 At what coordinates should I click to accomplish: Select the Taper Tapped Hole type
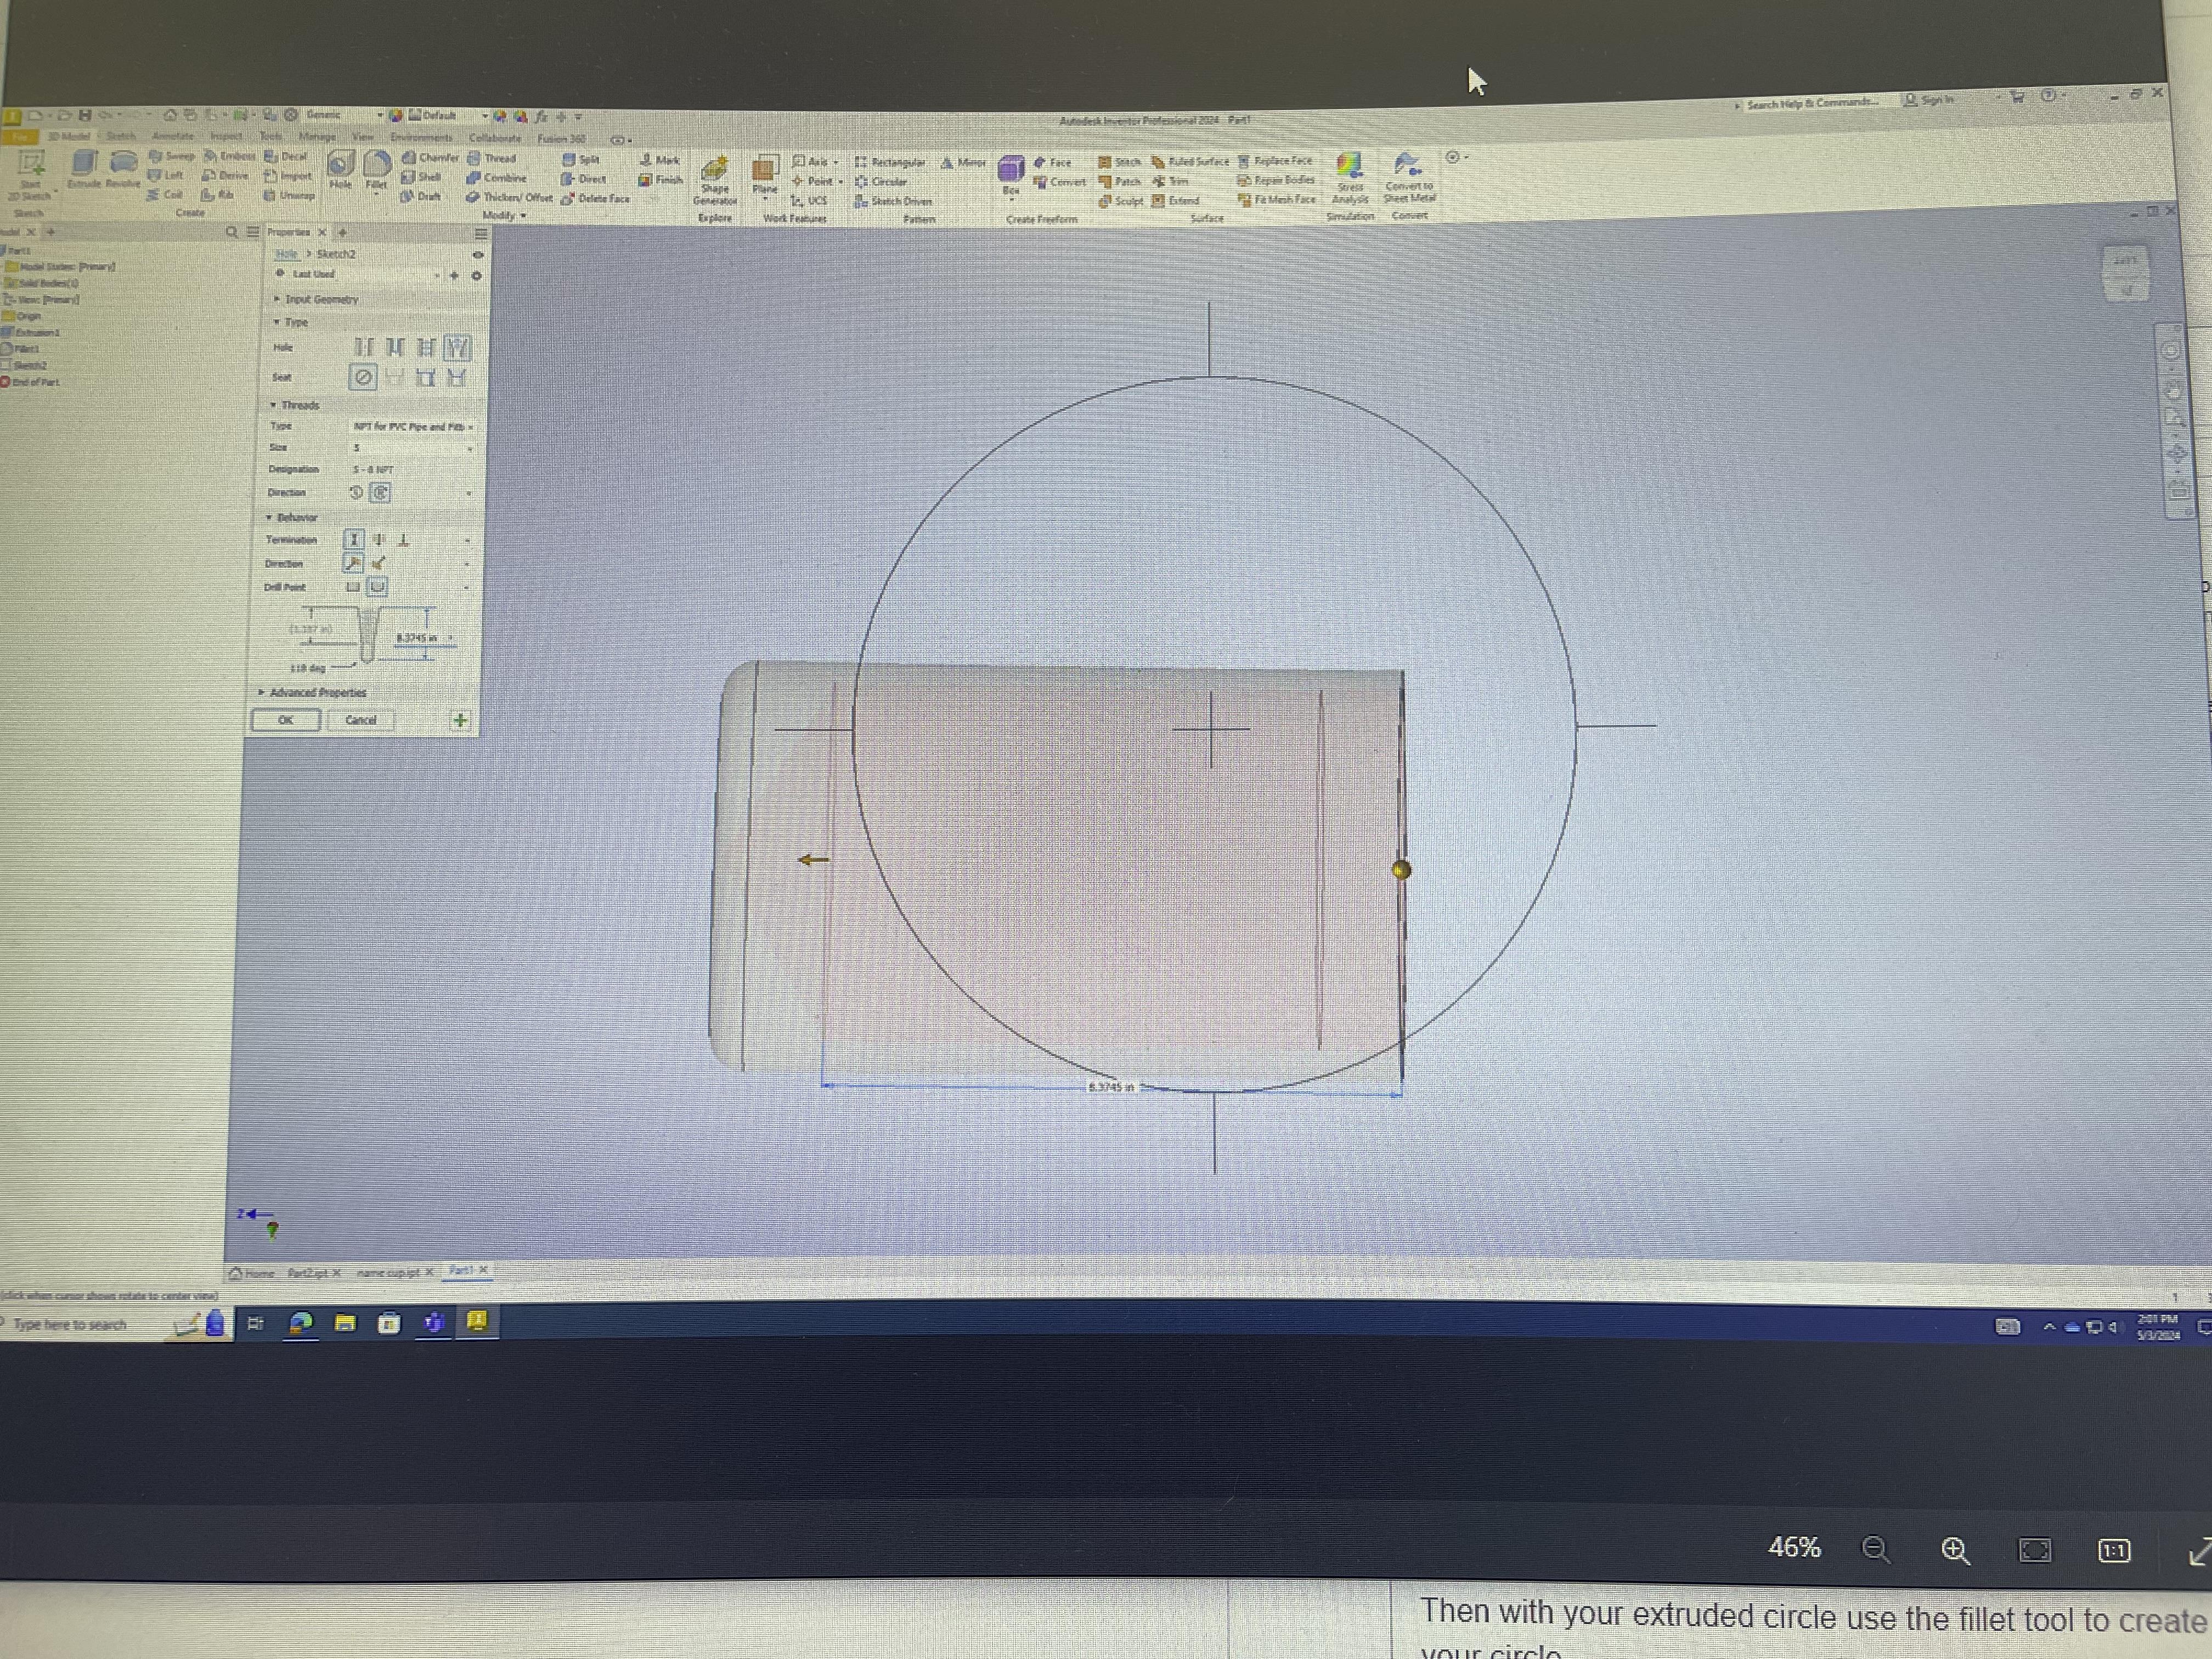pyautogui.click(x=457, y=347)
